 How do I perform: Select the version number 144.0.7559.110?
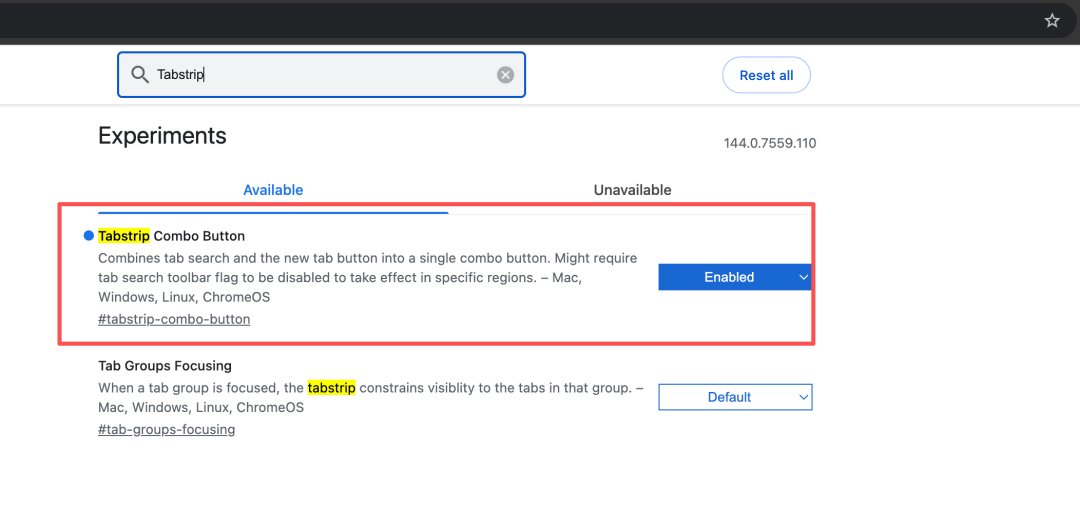(x=769, y=143)
